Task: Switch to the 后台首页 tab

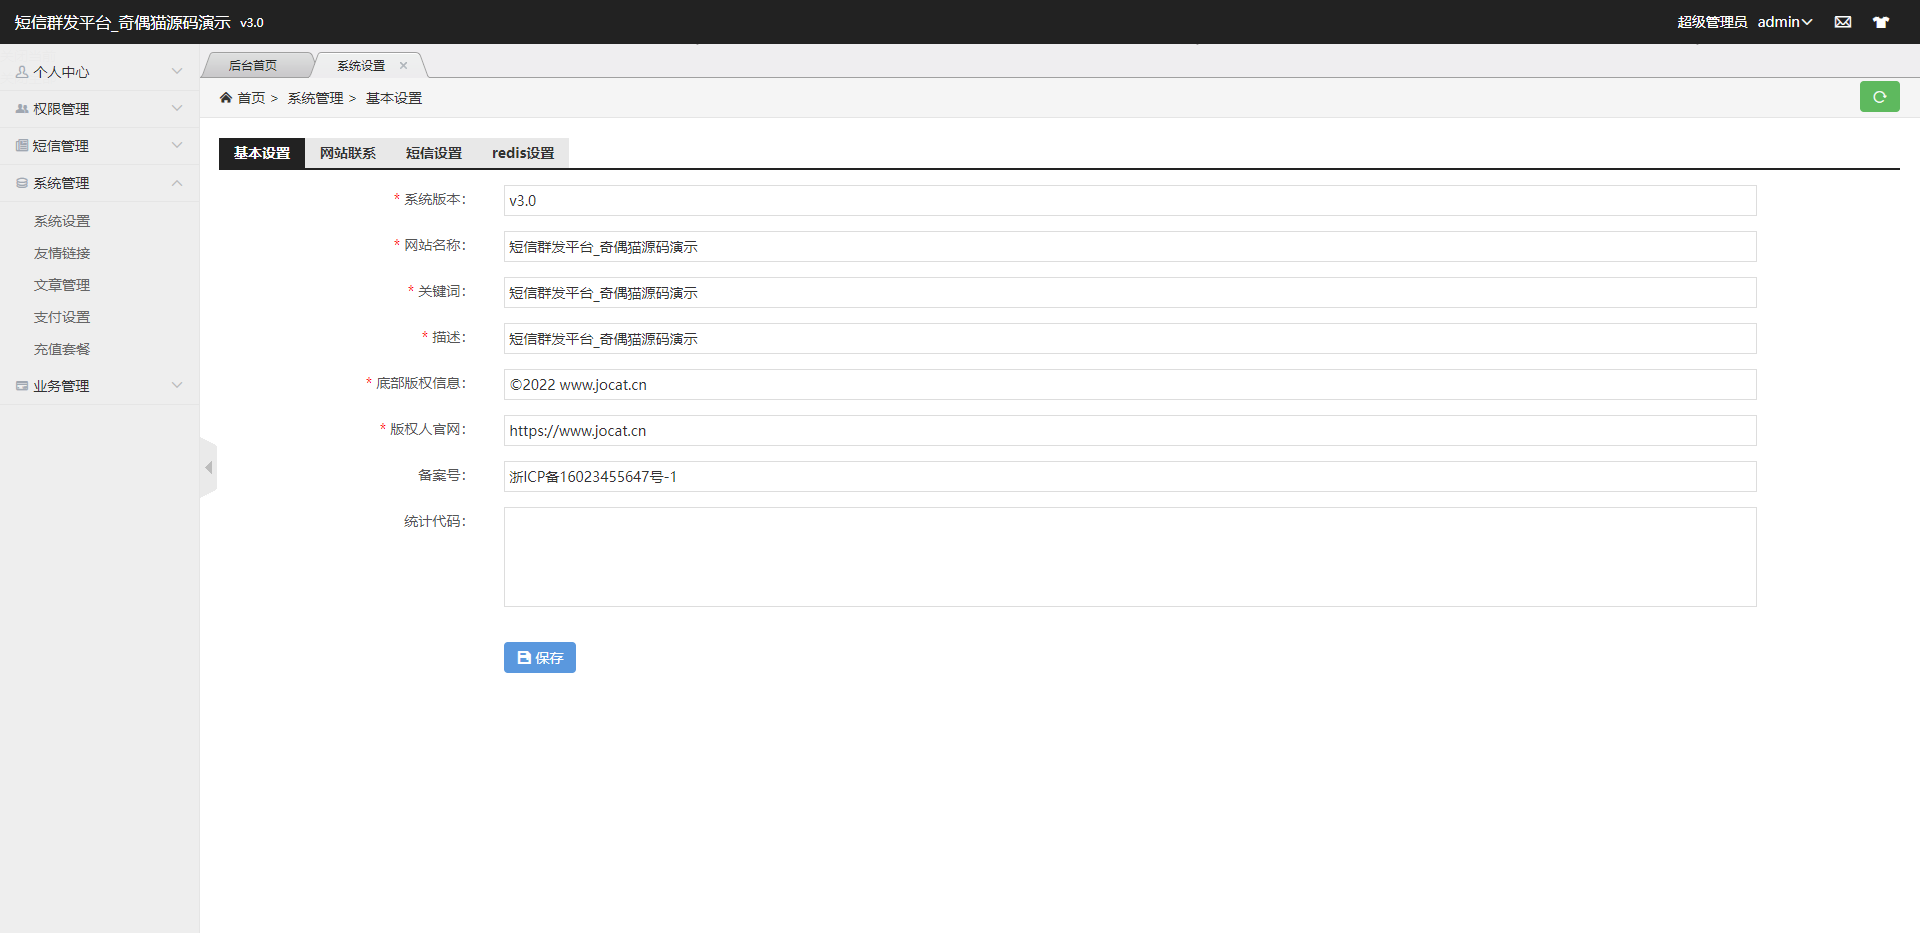Action: click(253, 66)
